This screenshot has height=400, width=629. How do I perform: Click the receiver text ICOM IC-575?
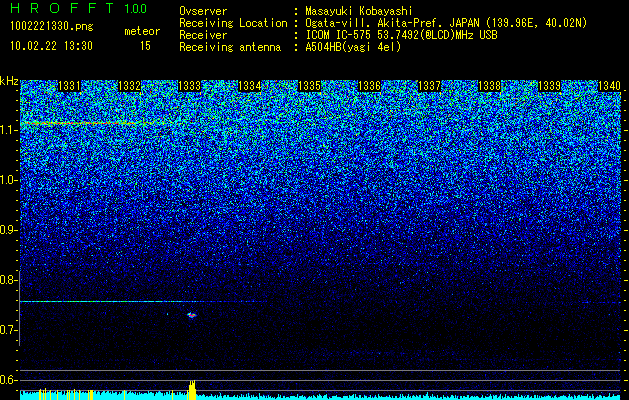[339, 35]
